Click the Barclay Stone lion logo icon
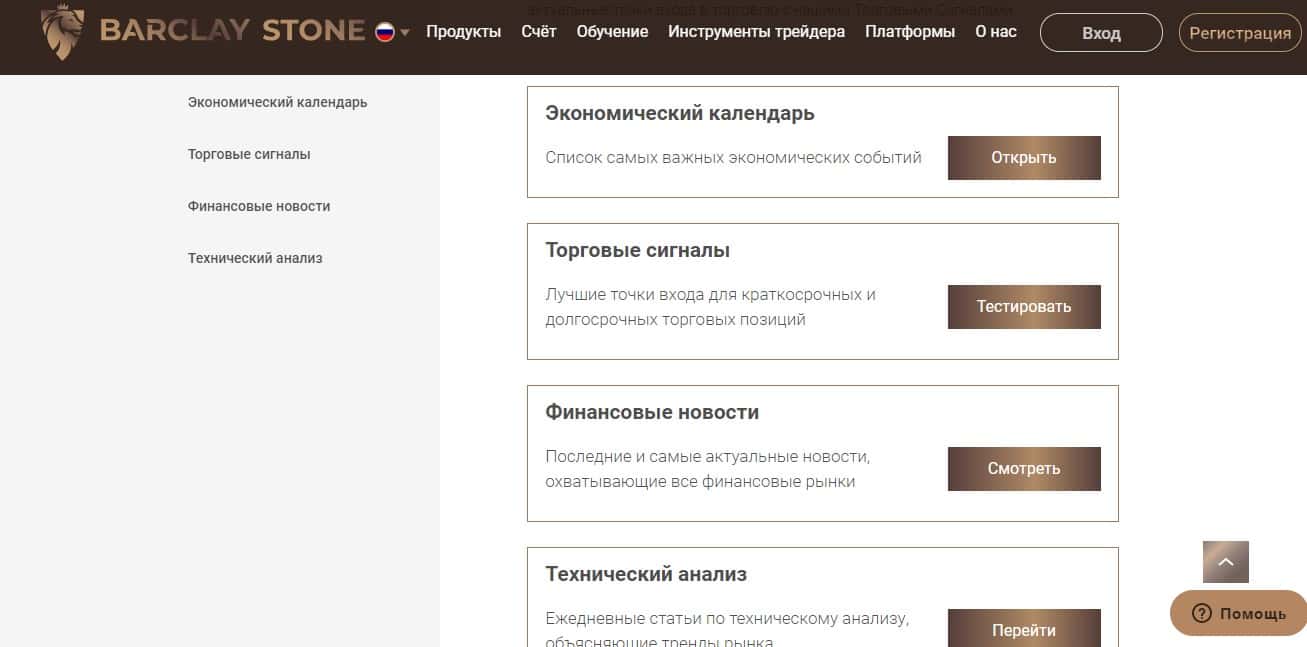This screenshot has height=647, width=1307. pyautogui.click(x=63, y=32)
